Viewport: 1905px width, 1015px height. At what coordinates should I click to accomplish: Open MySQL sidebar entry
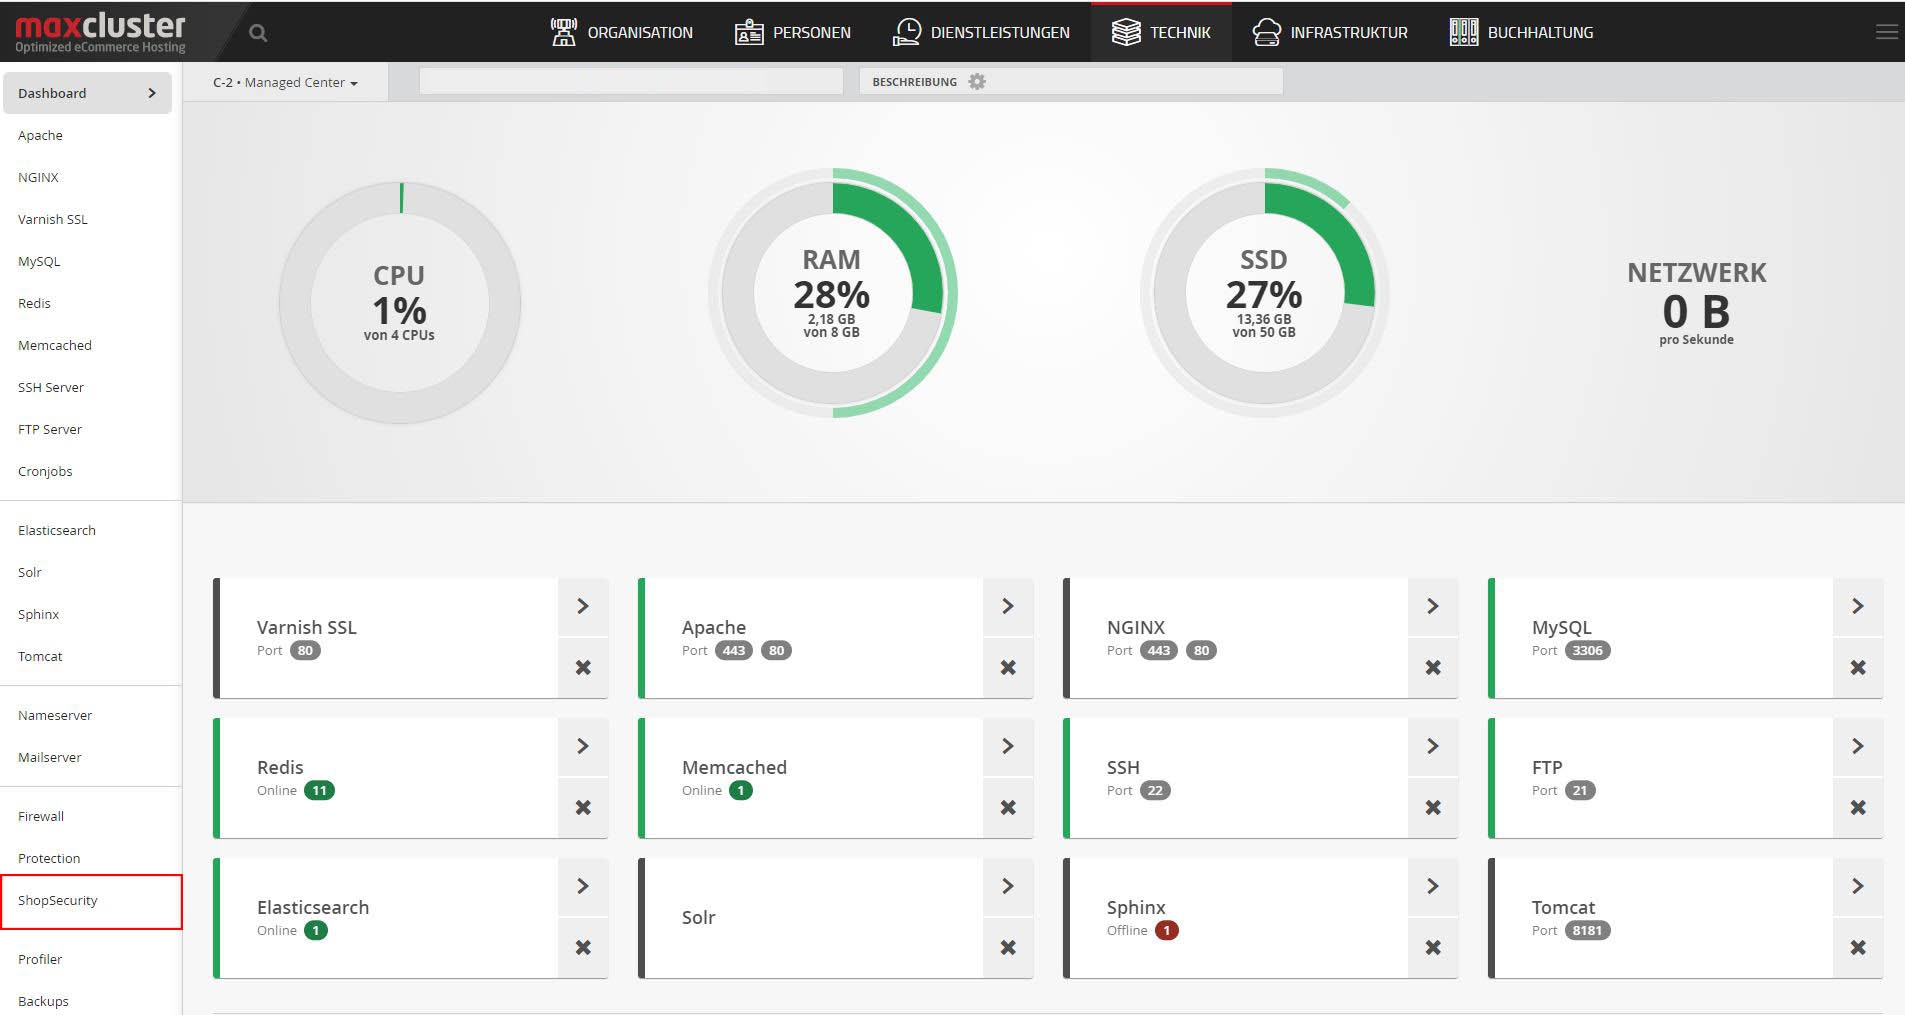pos(39,261)
